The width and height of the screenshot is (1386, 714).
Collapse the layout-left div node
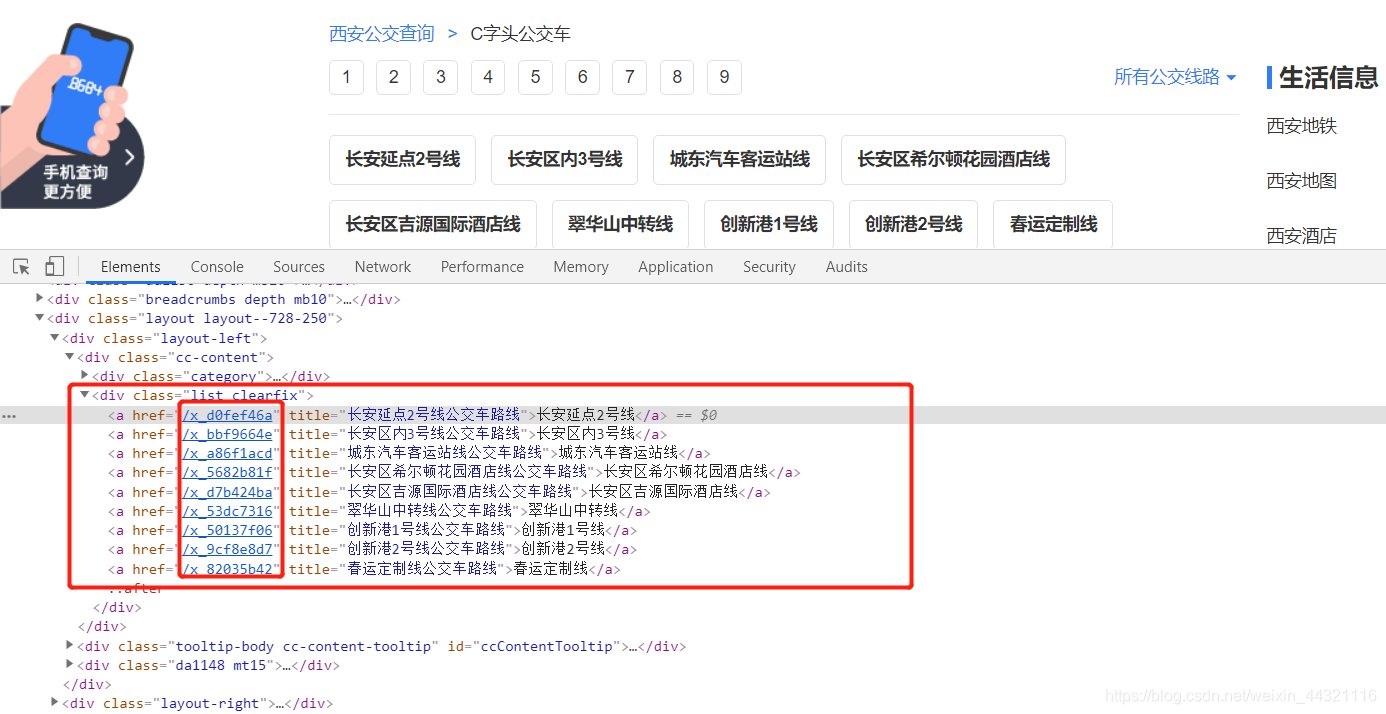55,338
